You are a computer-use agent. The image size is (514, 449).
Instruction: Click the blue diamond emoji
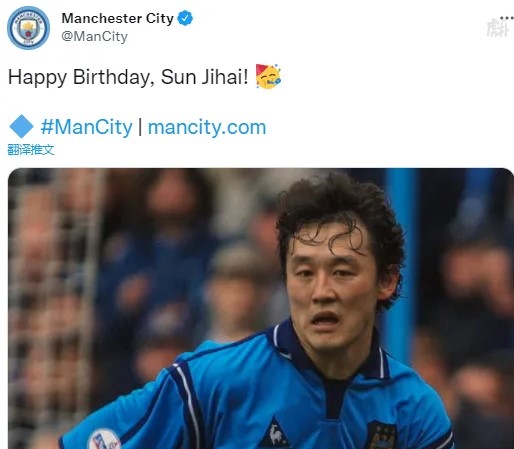coord(21,126)
